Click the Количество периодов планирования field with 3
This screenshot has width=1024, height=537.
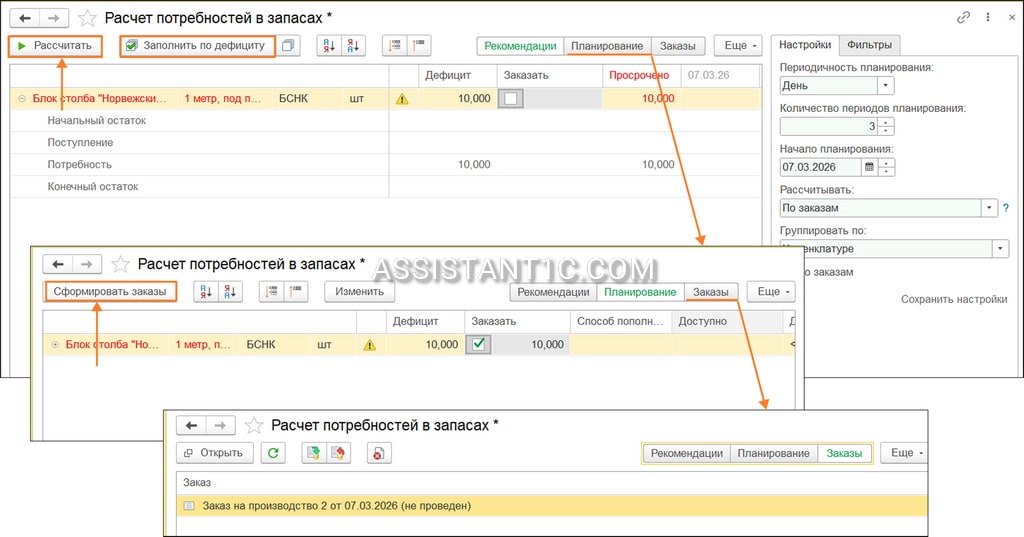pyautogui.click(x=829, y=126)
